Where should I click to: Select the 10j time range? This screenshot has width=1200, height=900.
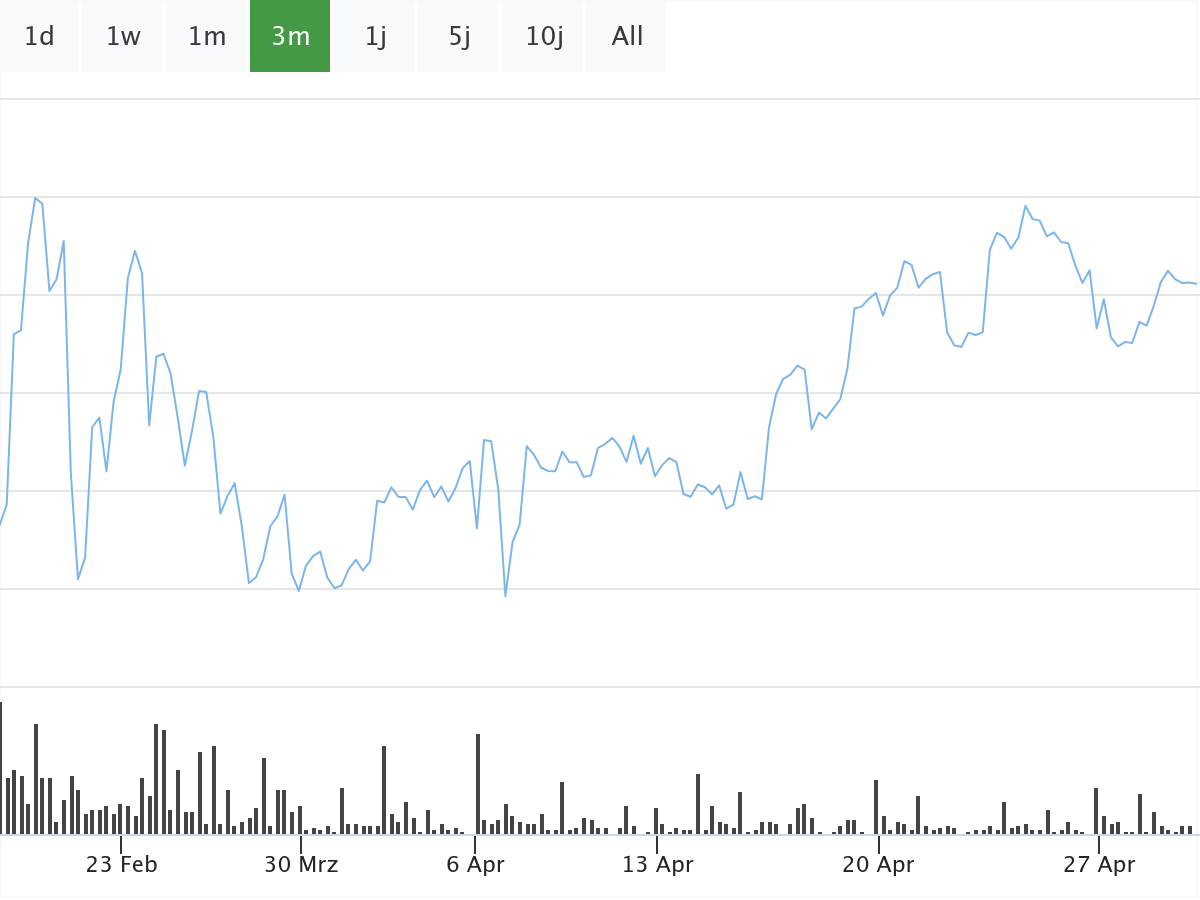[544, 37]
